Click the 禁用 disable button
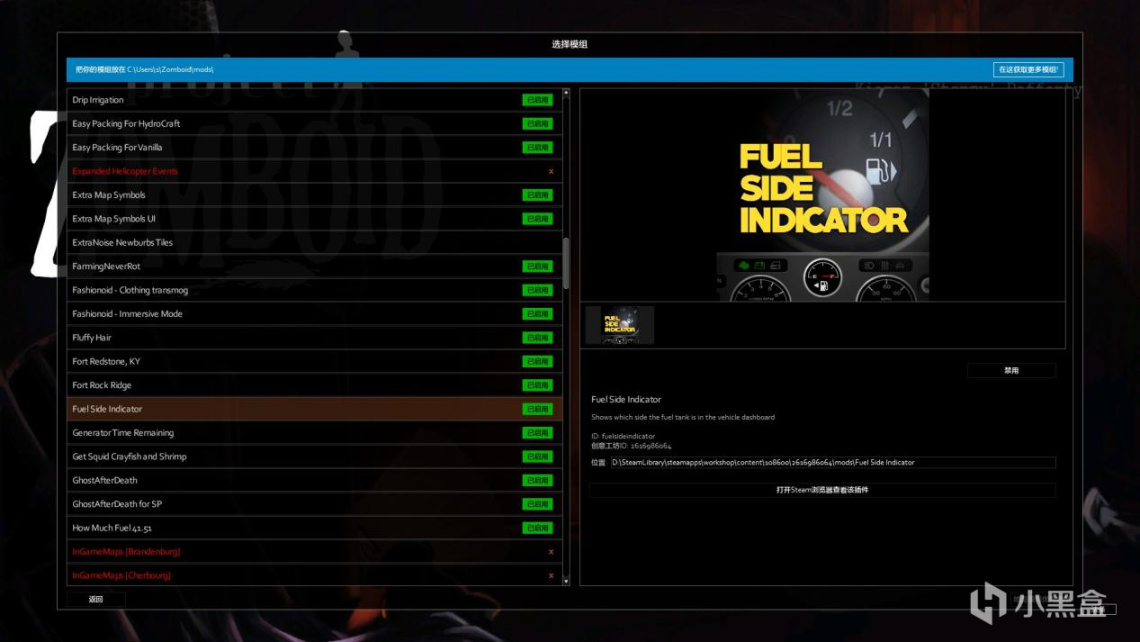Screen dimensions: 1140x642 tap(1011, 371)
